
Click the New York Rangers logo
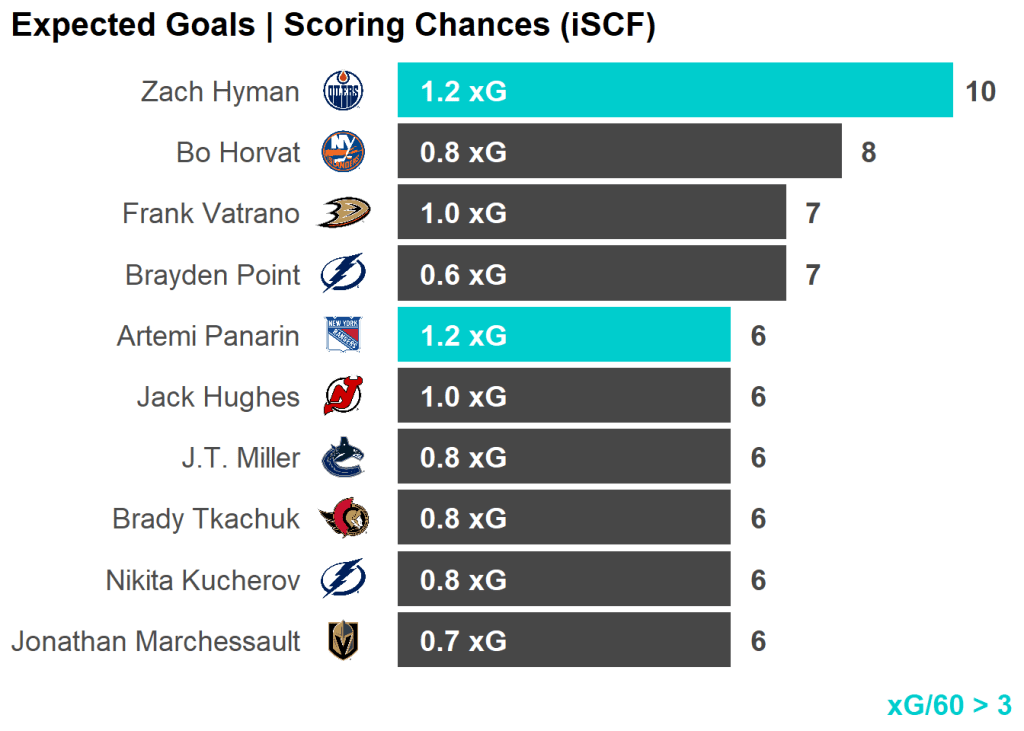tap(343, 335)
